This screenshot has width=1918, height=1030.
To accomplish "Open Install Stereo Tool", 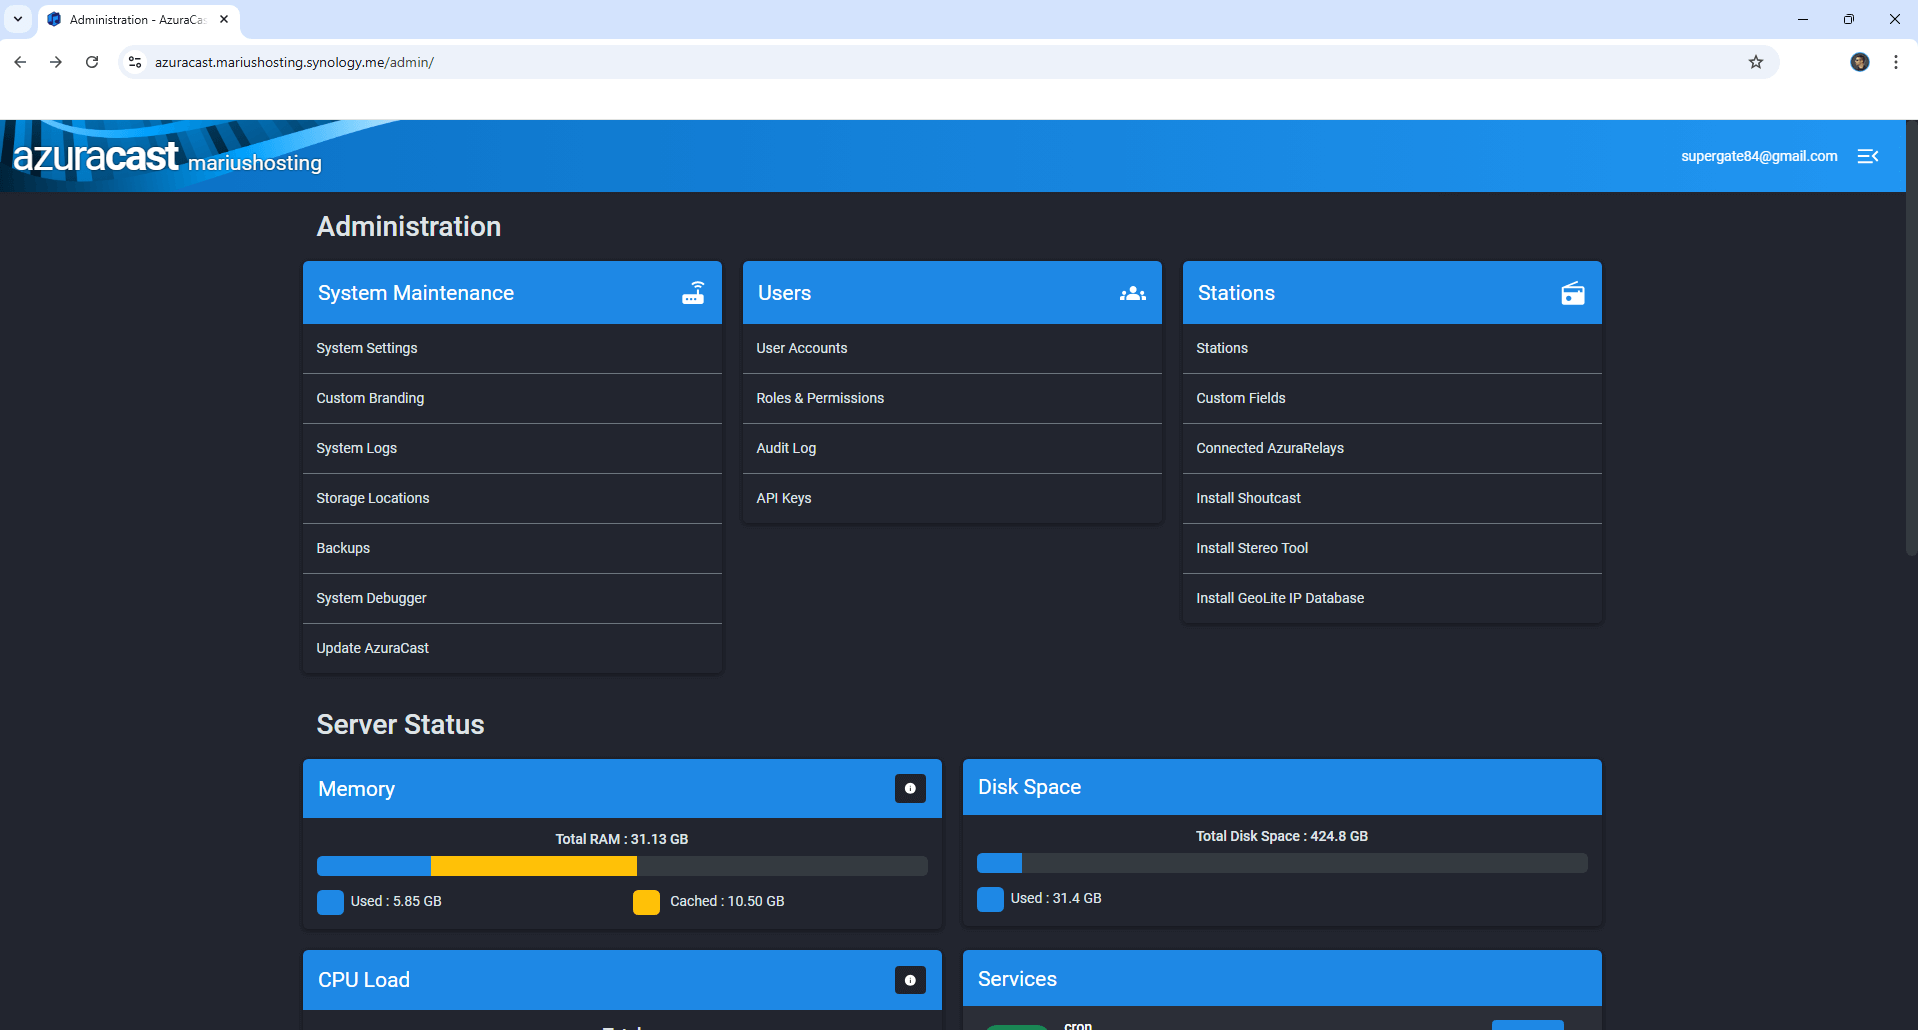I will click(x=1392, y=548).
